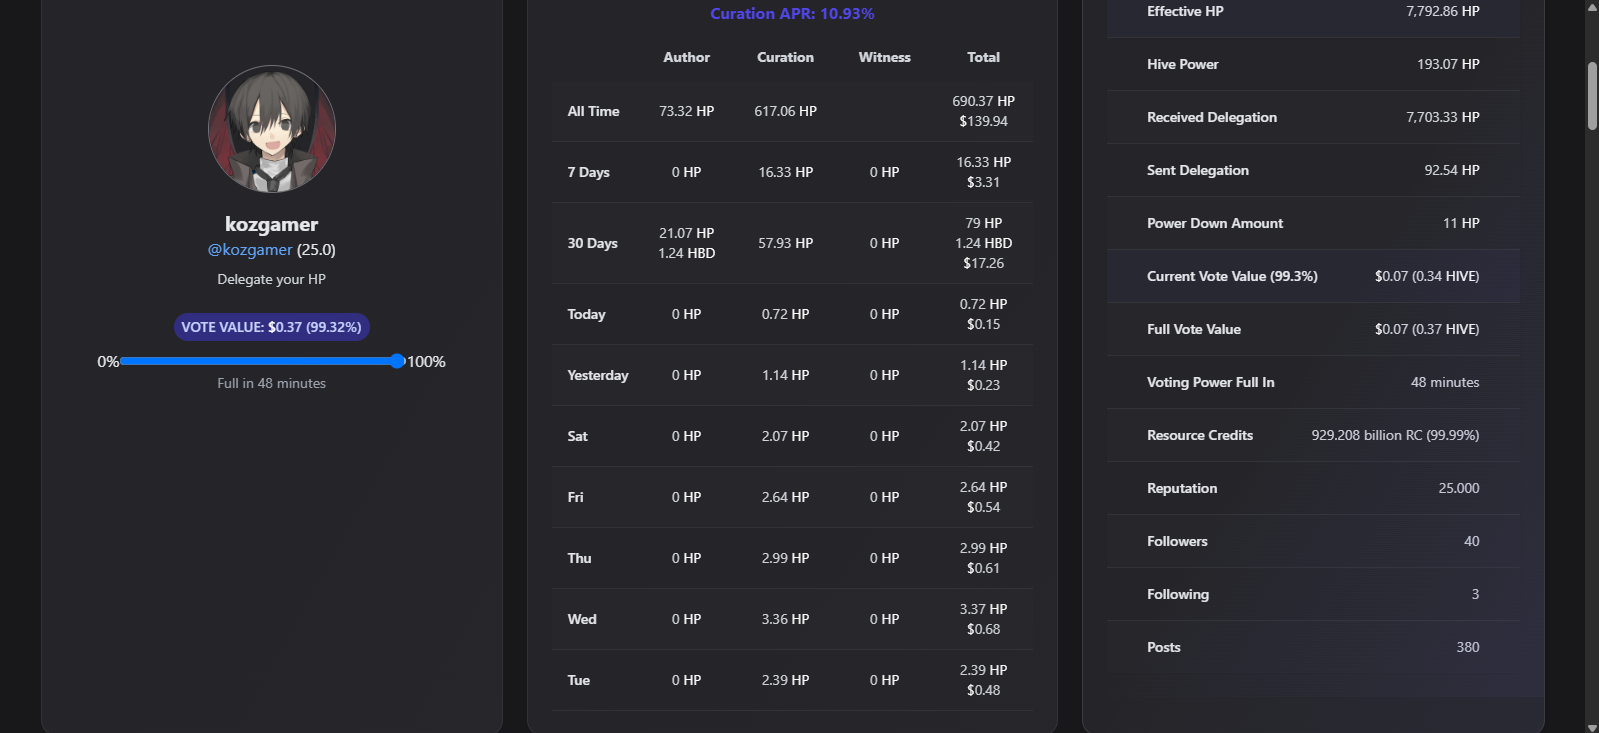Image resolution: width=1599 pixels, height=733 pixels.
Task: Select the Curation column header
Action: pos(785,57)
